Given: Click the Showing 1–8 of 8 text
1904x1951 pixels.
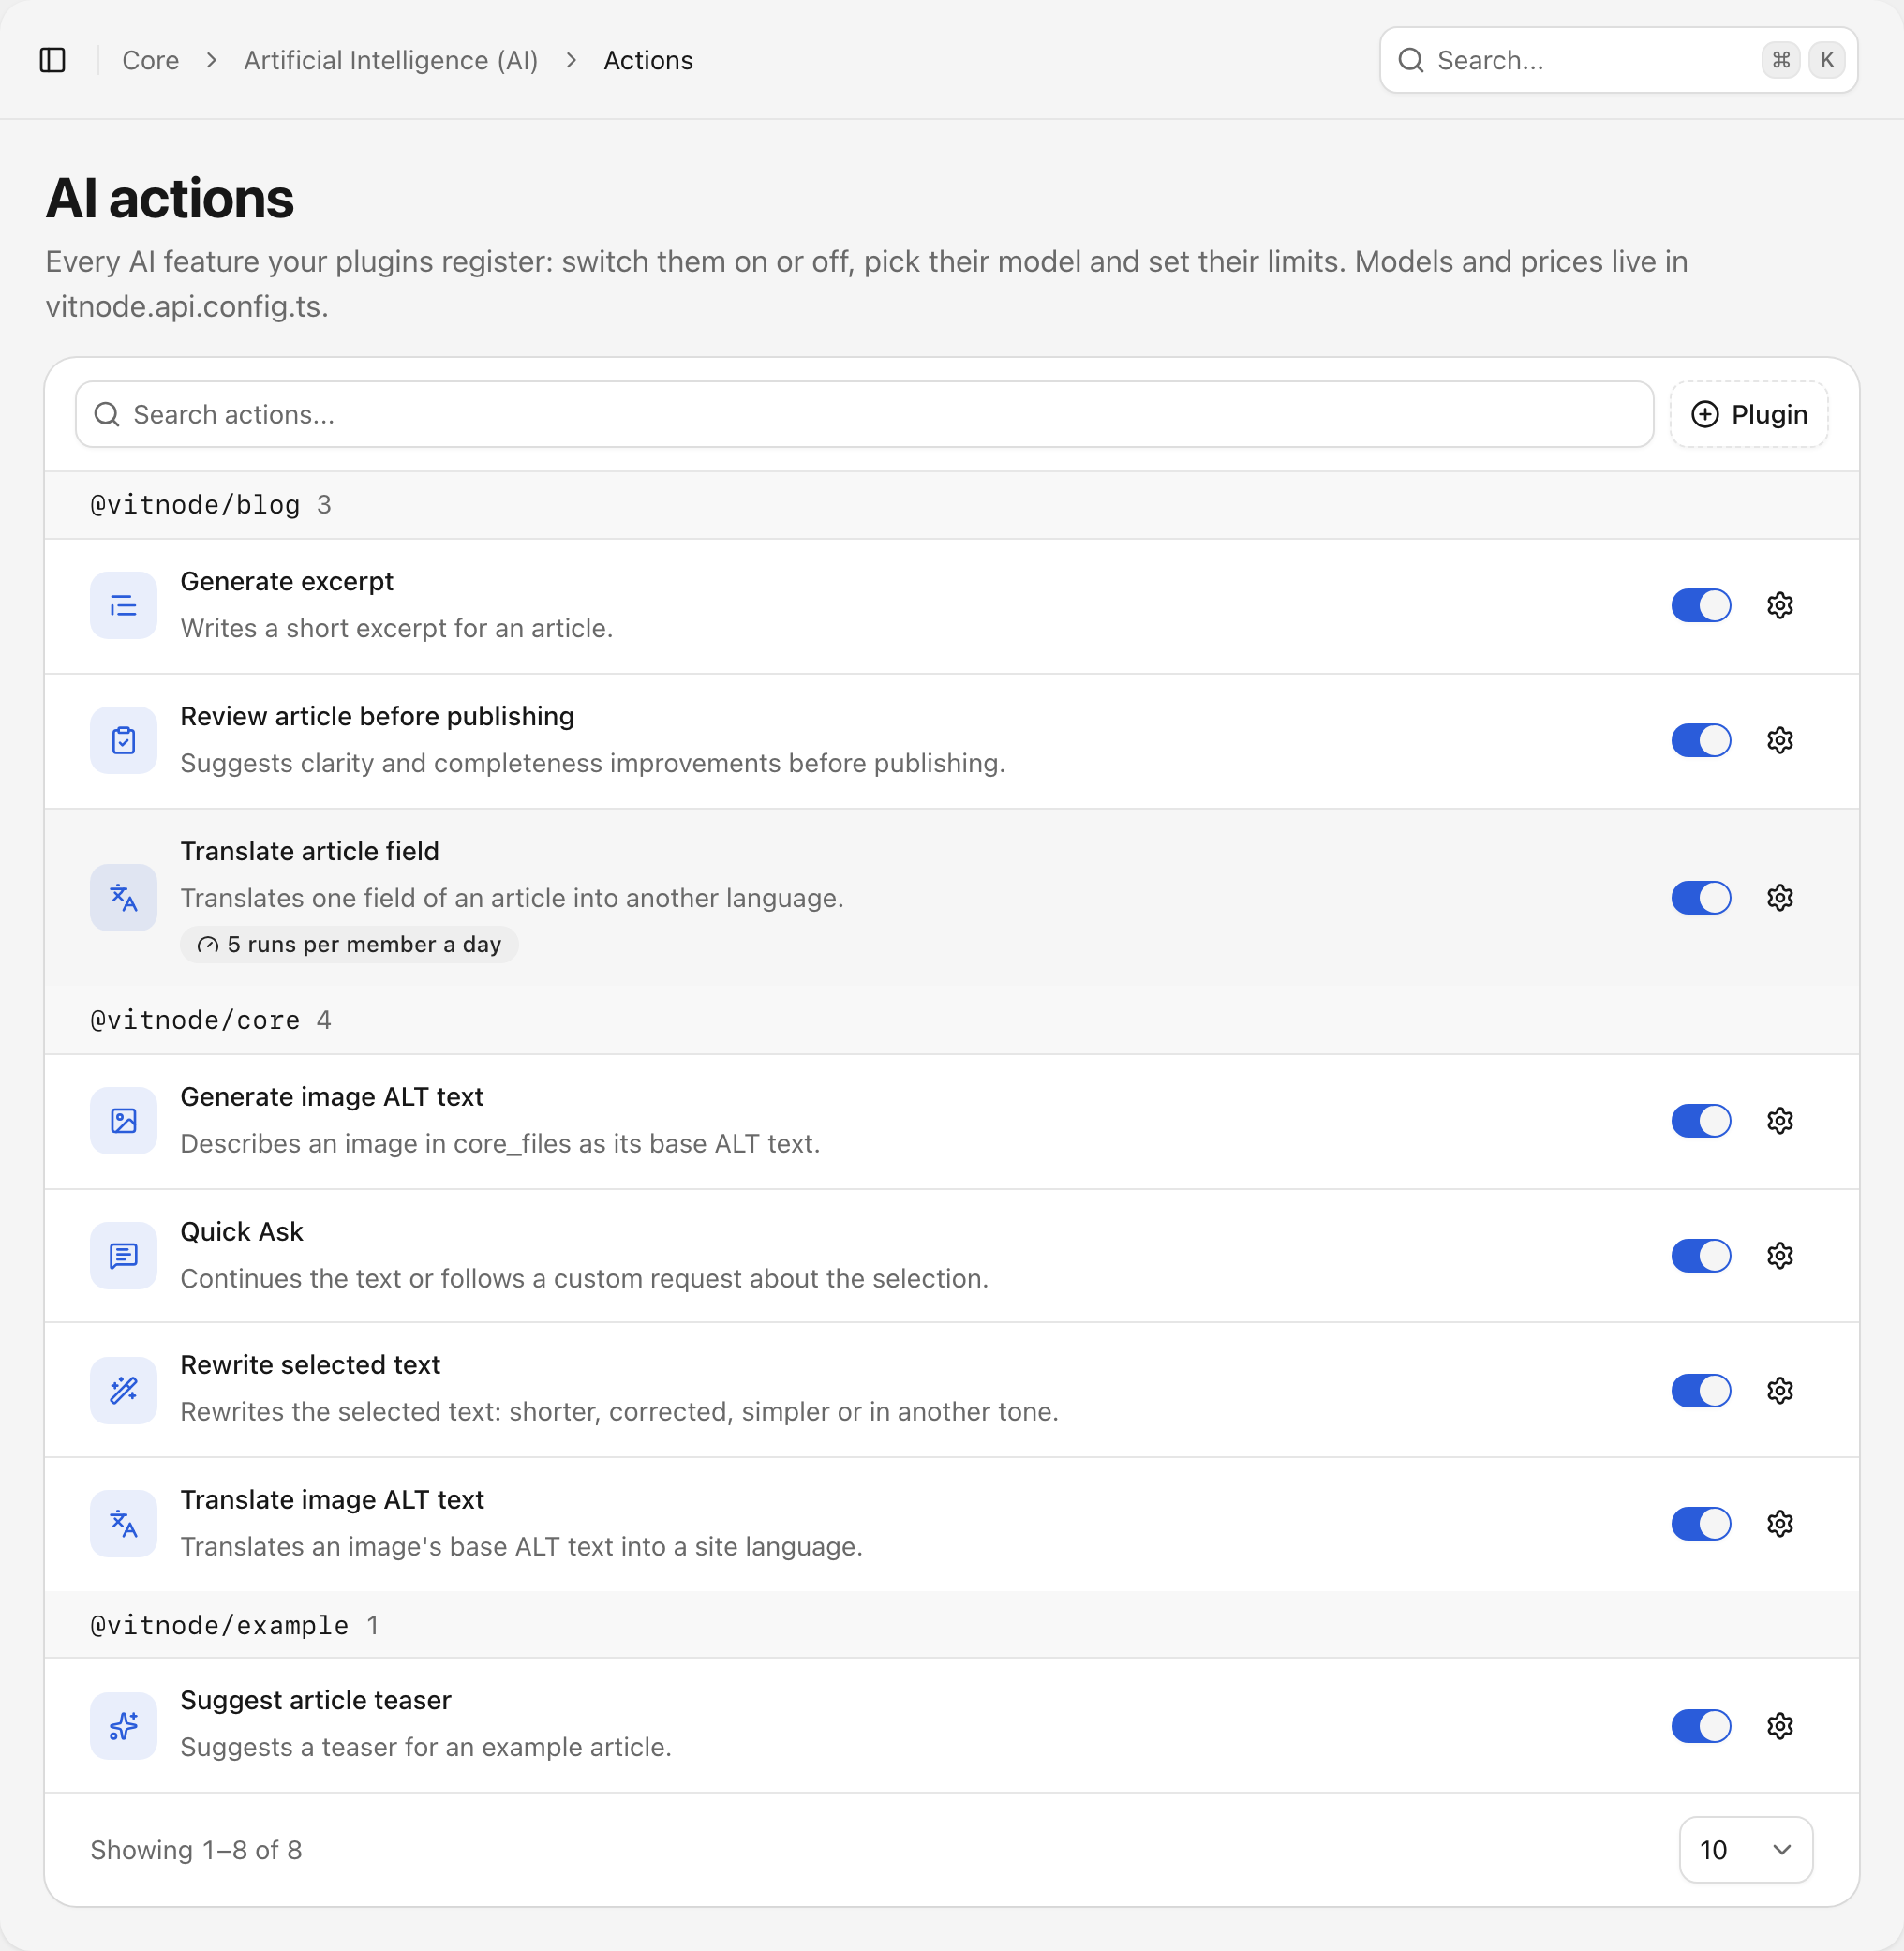Looking at the screenshot, I should point(196,1849).
